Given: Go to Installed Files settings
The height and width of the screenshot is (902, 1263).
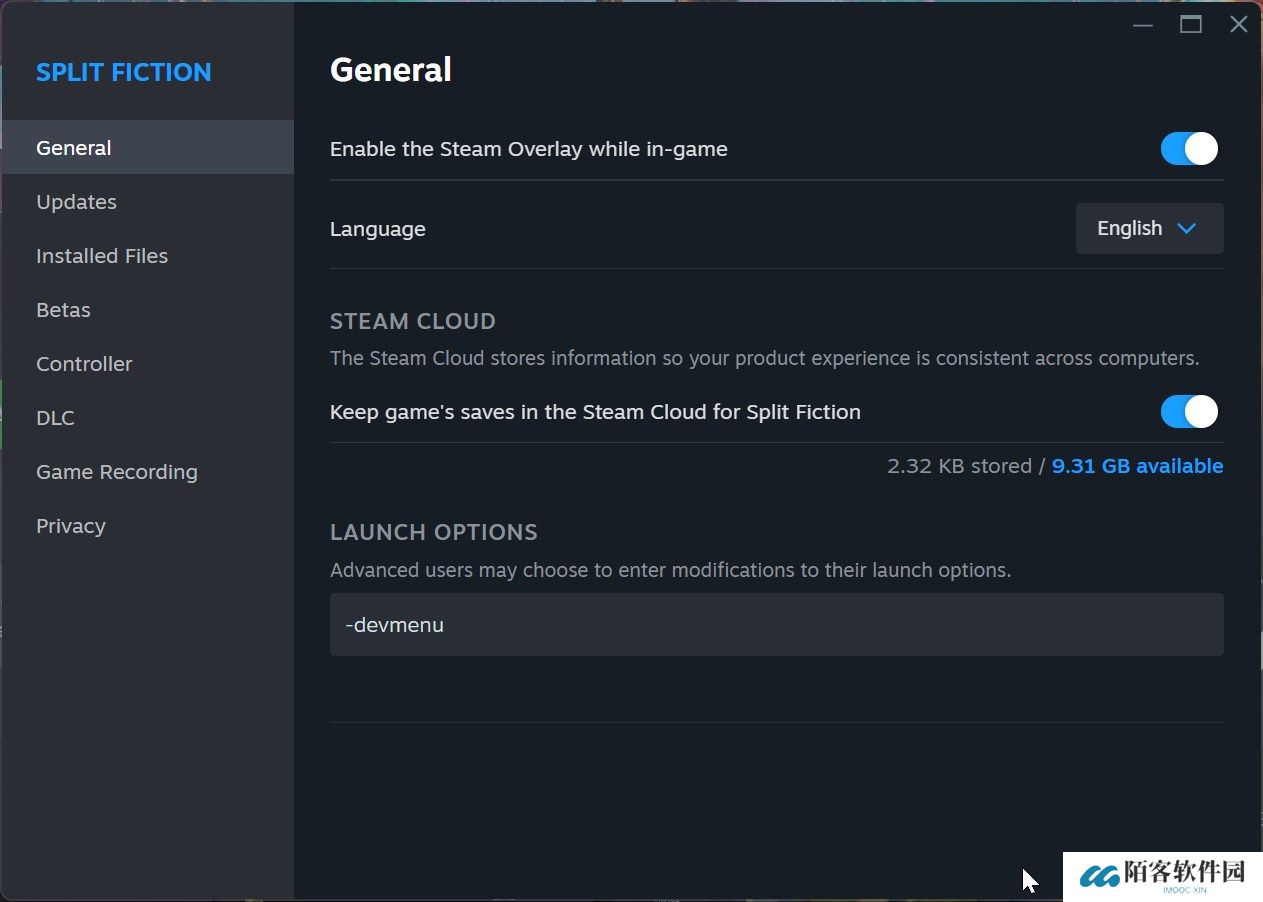Looking at the screenshot, I should click(x=102, y=256).
